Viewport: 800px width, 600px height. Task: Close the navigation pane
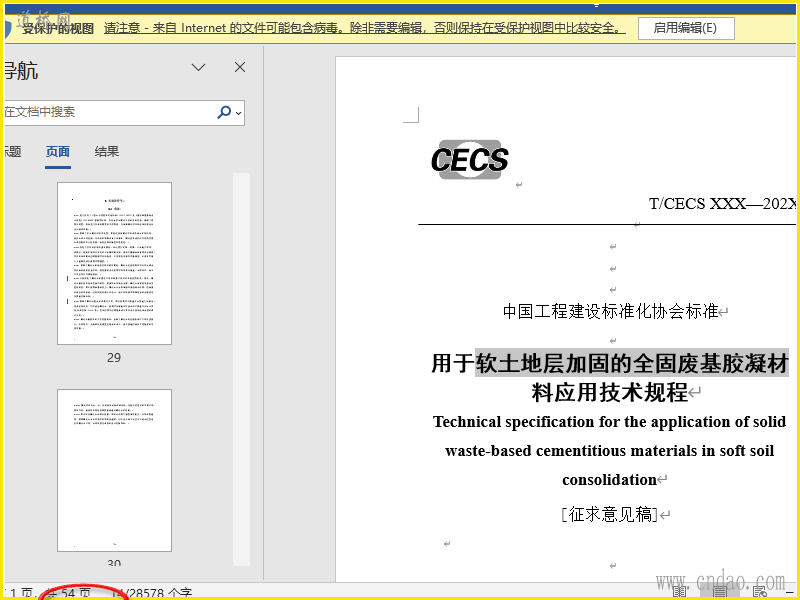(x=240, y=67)
